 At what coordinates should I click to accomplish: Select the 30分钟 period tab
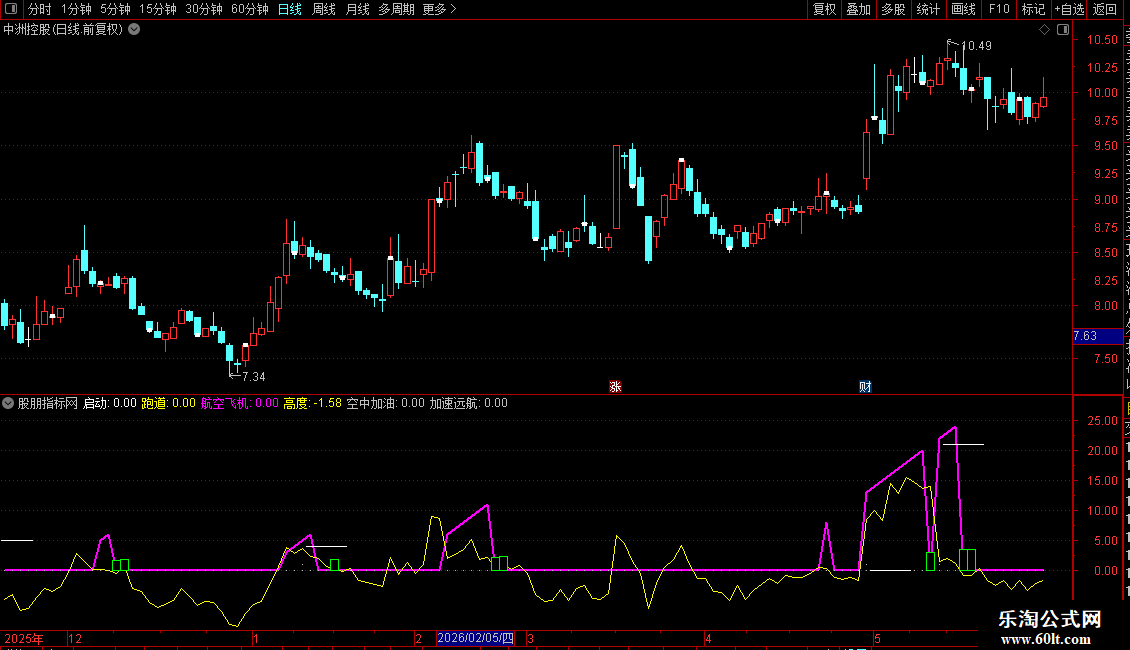[x=203, y=9]
